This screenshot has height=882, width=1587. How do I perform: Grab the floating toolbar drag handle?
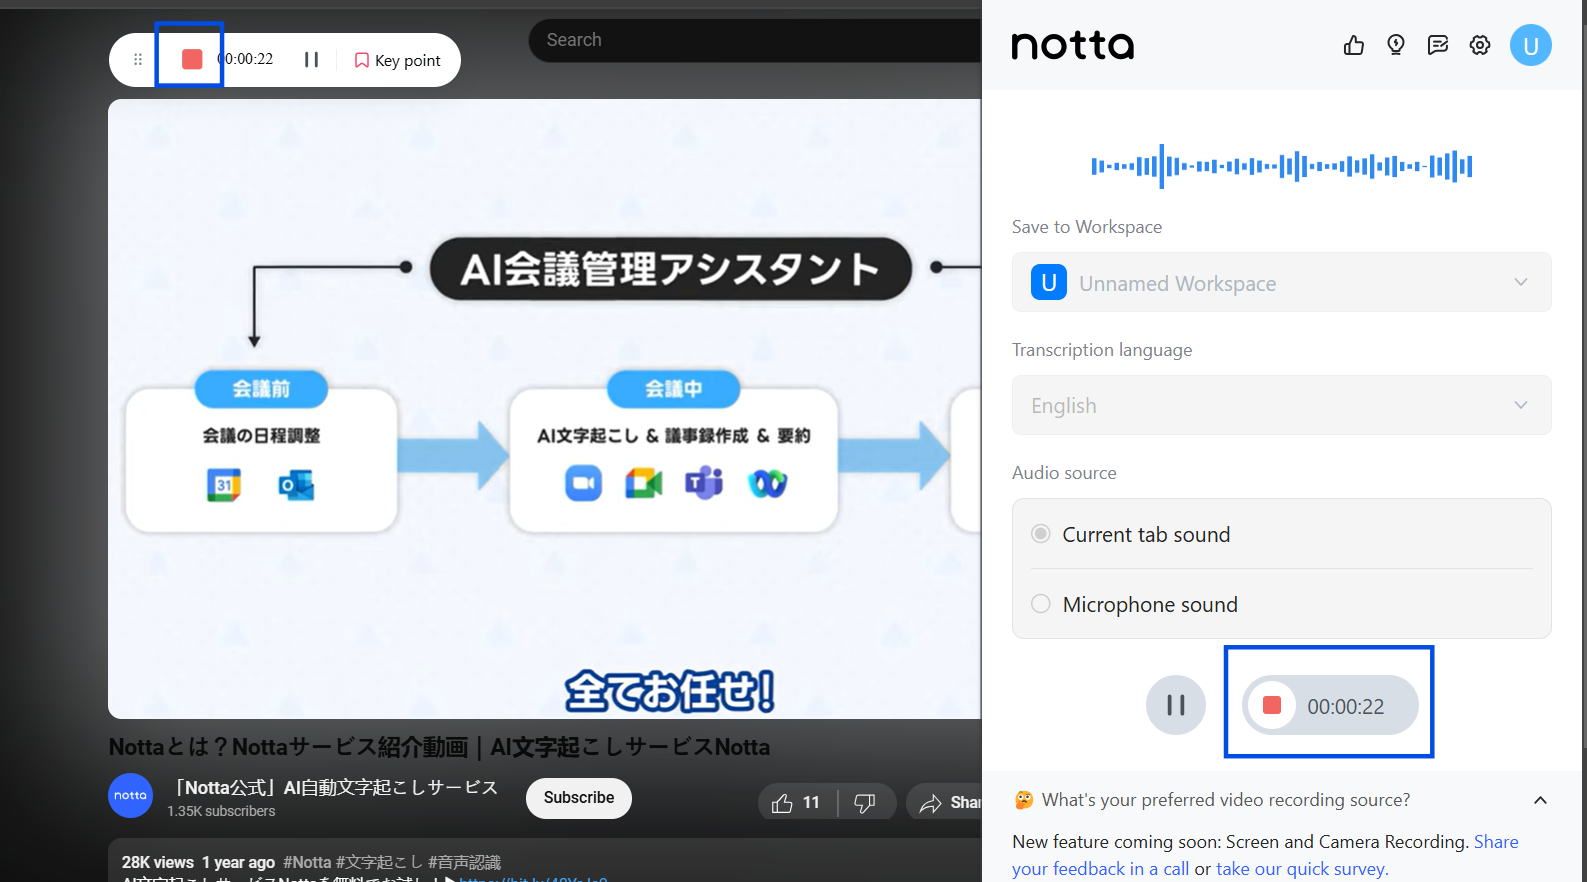138,60
